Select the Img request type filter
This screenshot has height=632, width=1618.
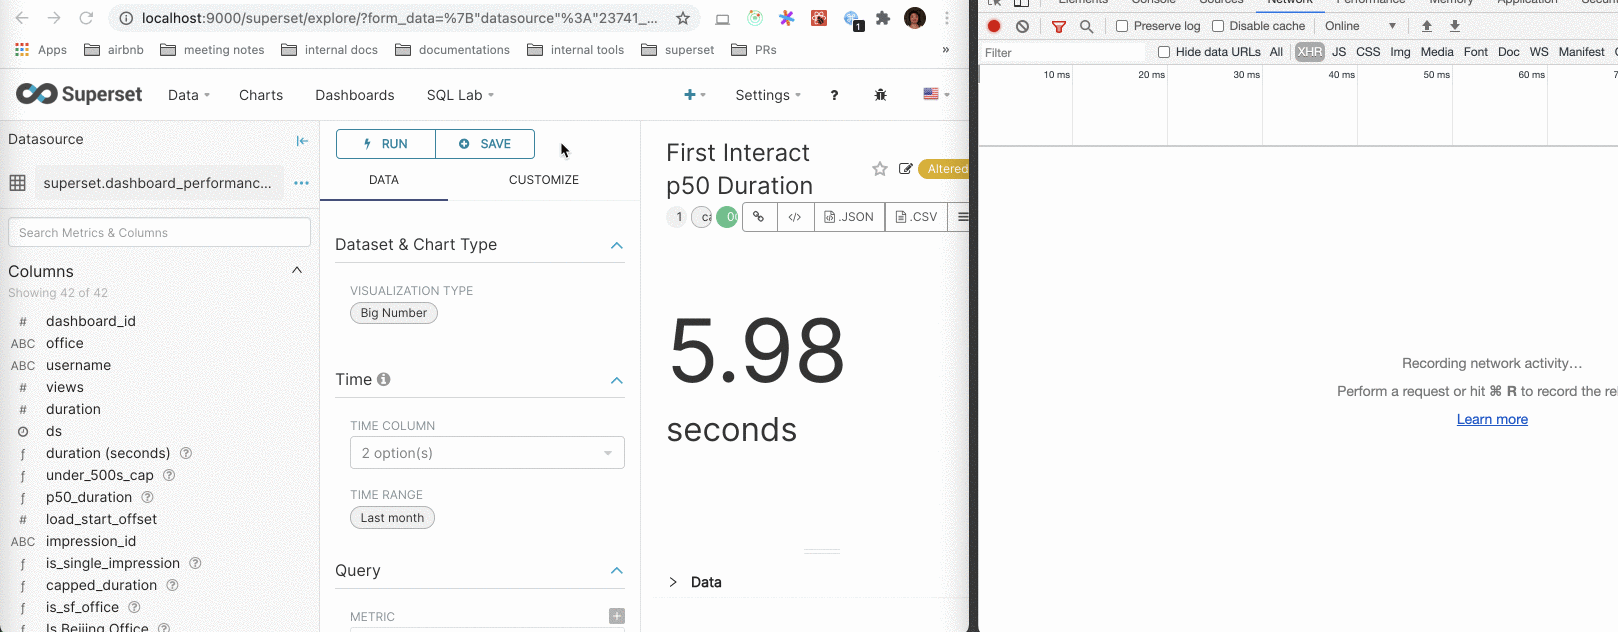point(1400,52)
